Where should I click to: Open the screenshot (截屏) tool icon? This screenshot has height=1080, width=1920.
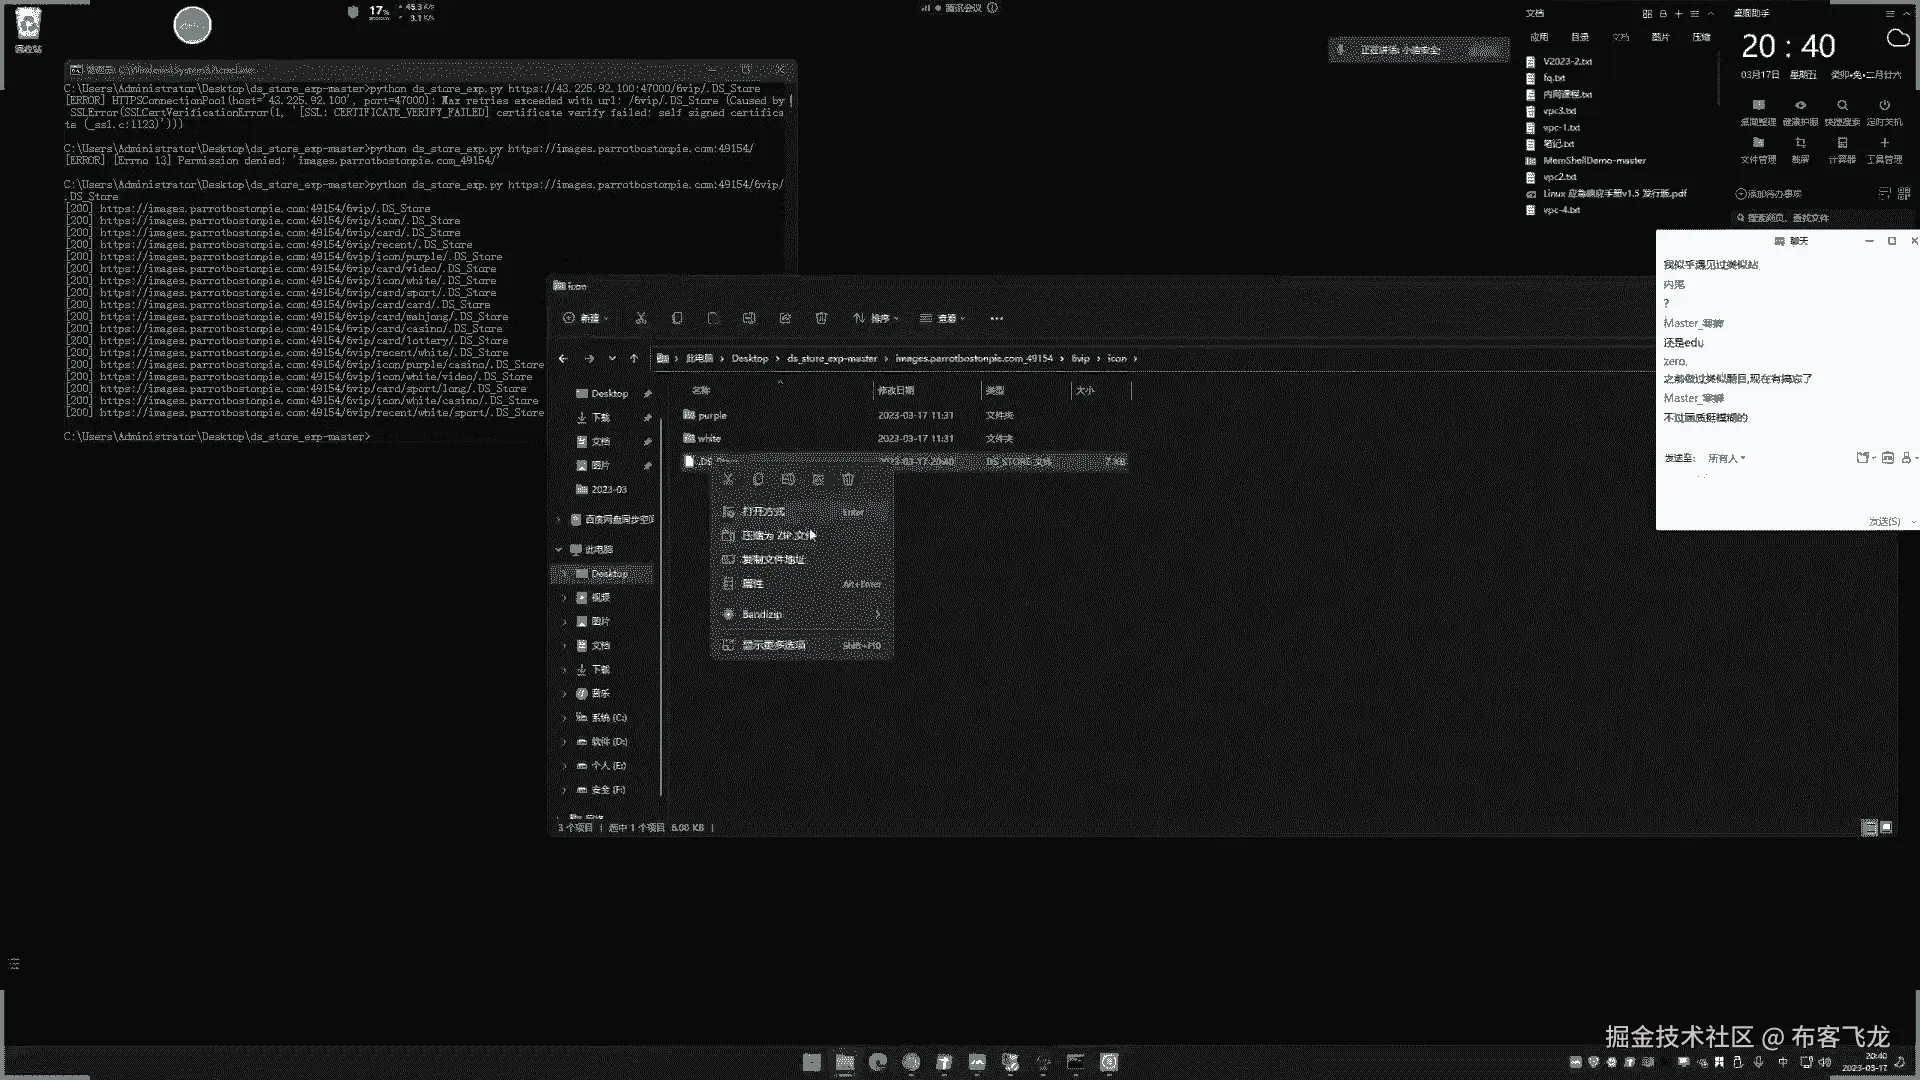[1800, 144]
